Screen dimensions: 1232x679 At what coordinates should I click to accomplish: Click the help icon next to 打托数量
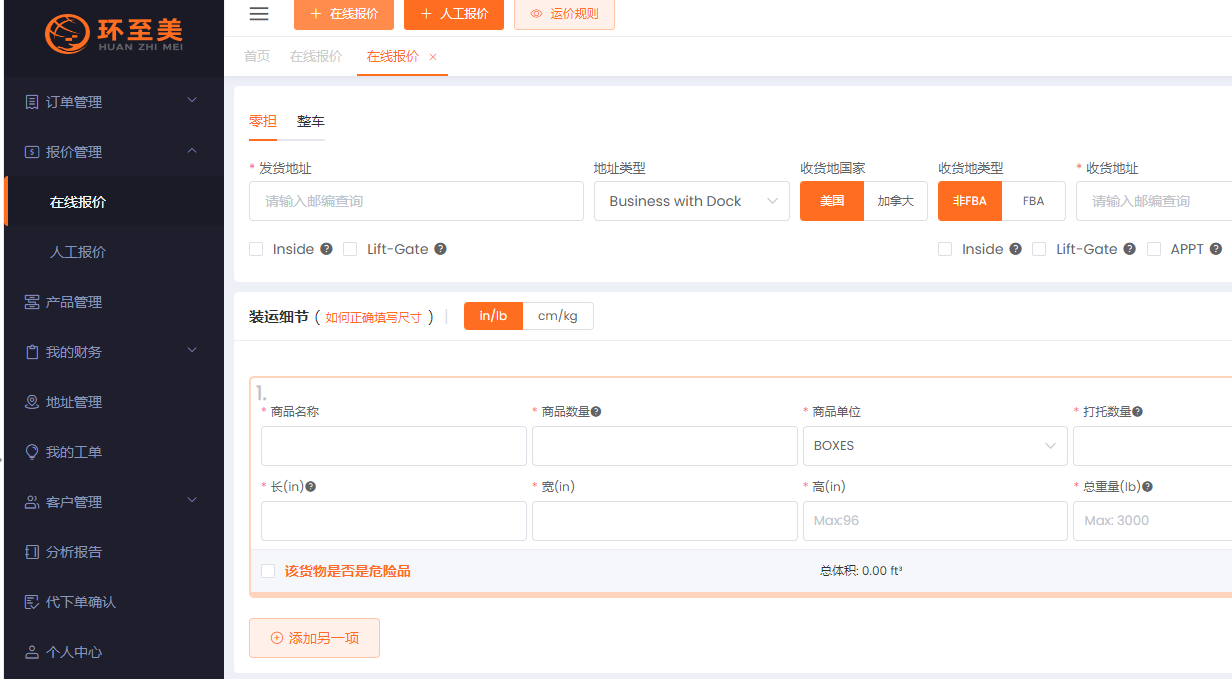[1137, 412]
